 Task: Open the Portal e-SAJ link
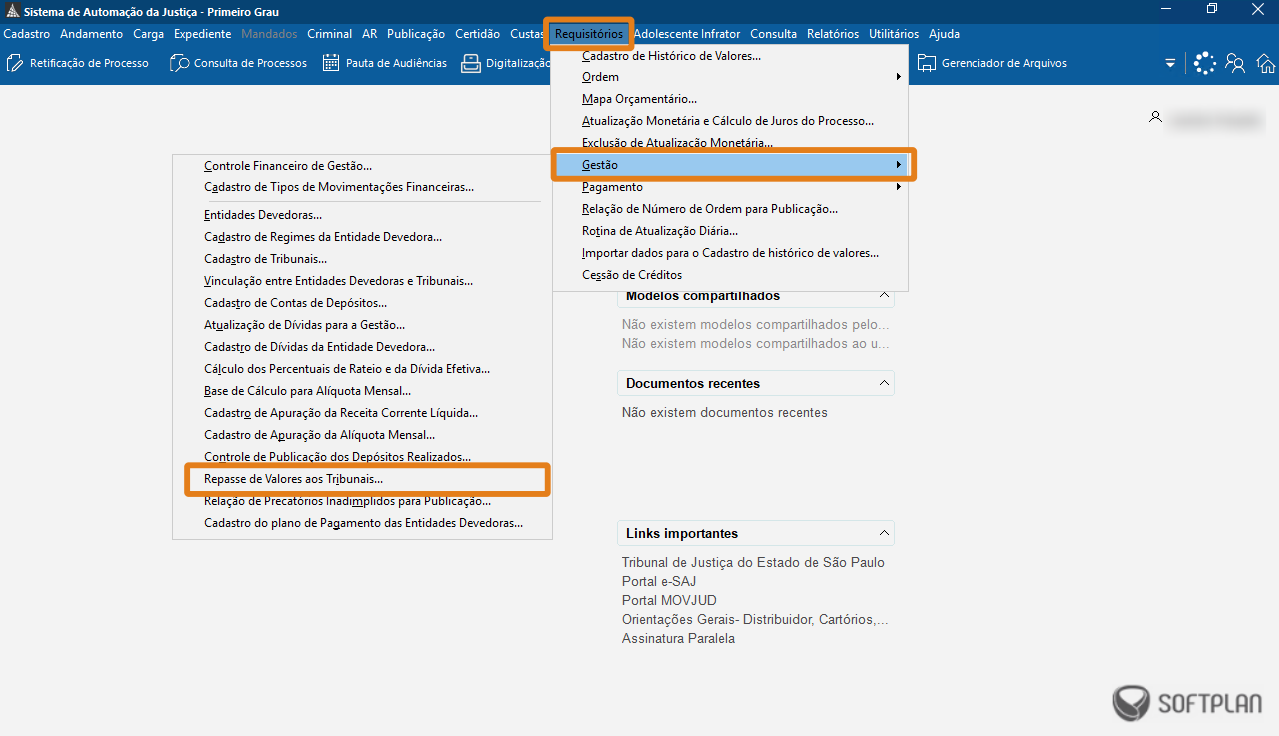(x=659, y=581)
